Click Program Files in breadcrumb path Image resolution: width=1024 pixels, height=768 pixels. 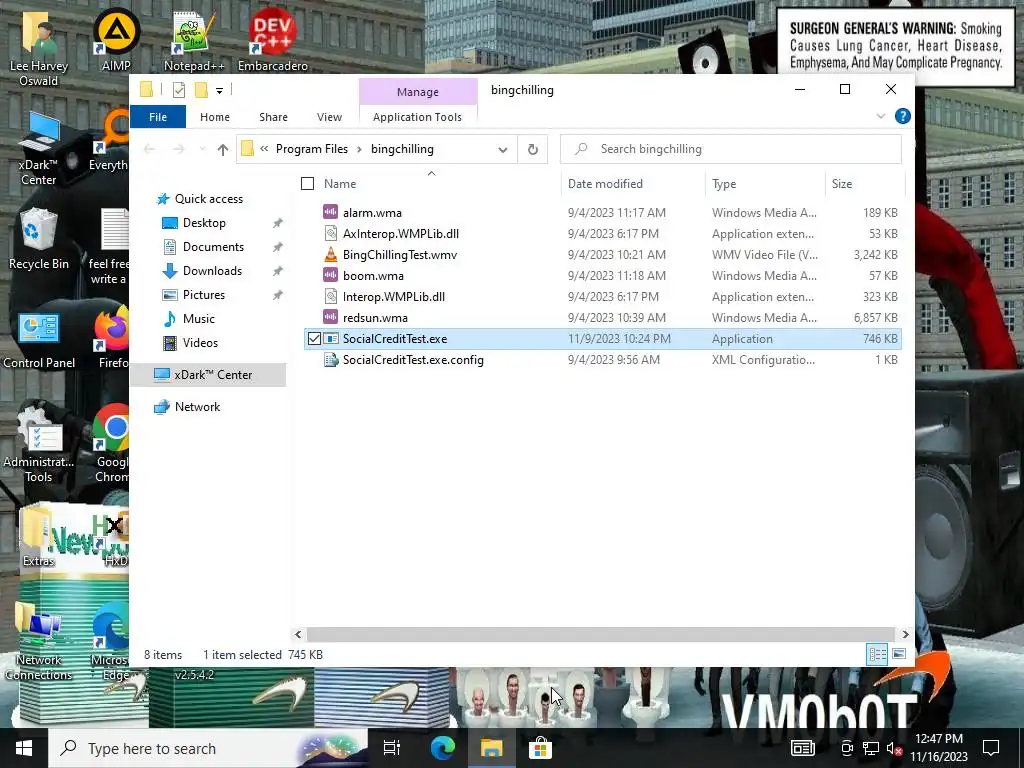coord(312,149)
